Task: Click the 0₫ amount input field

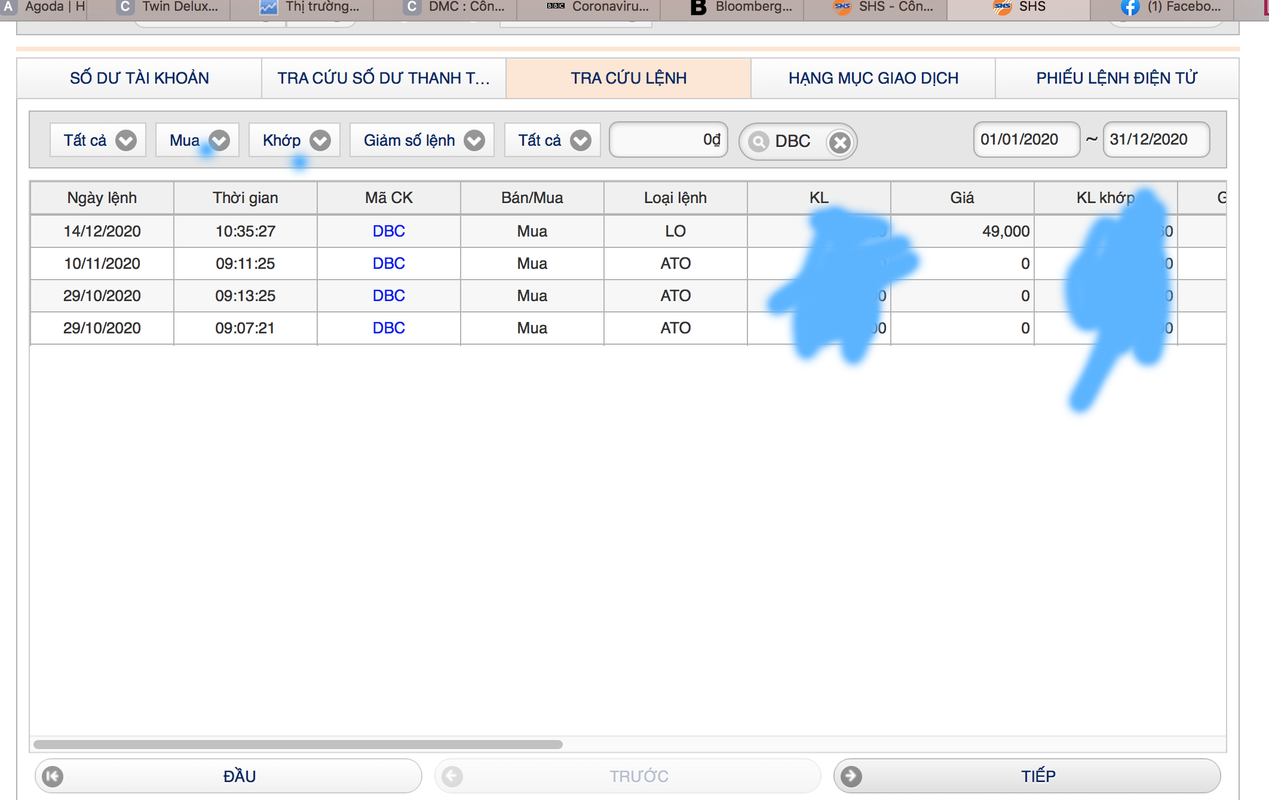Action: pos(669,140)
